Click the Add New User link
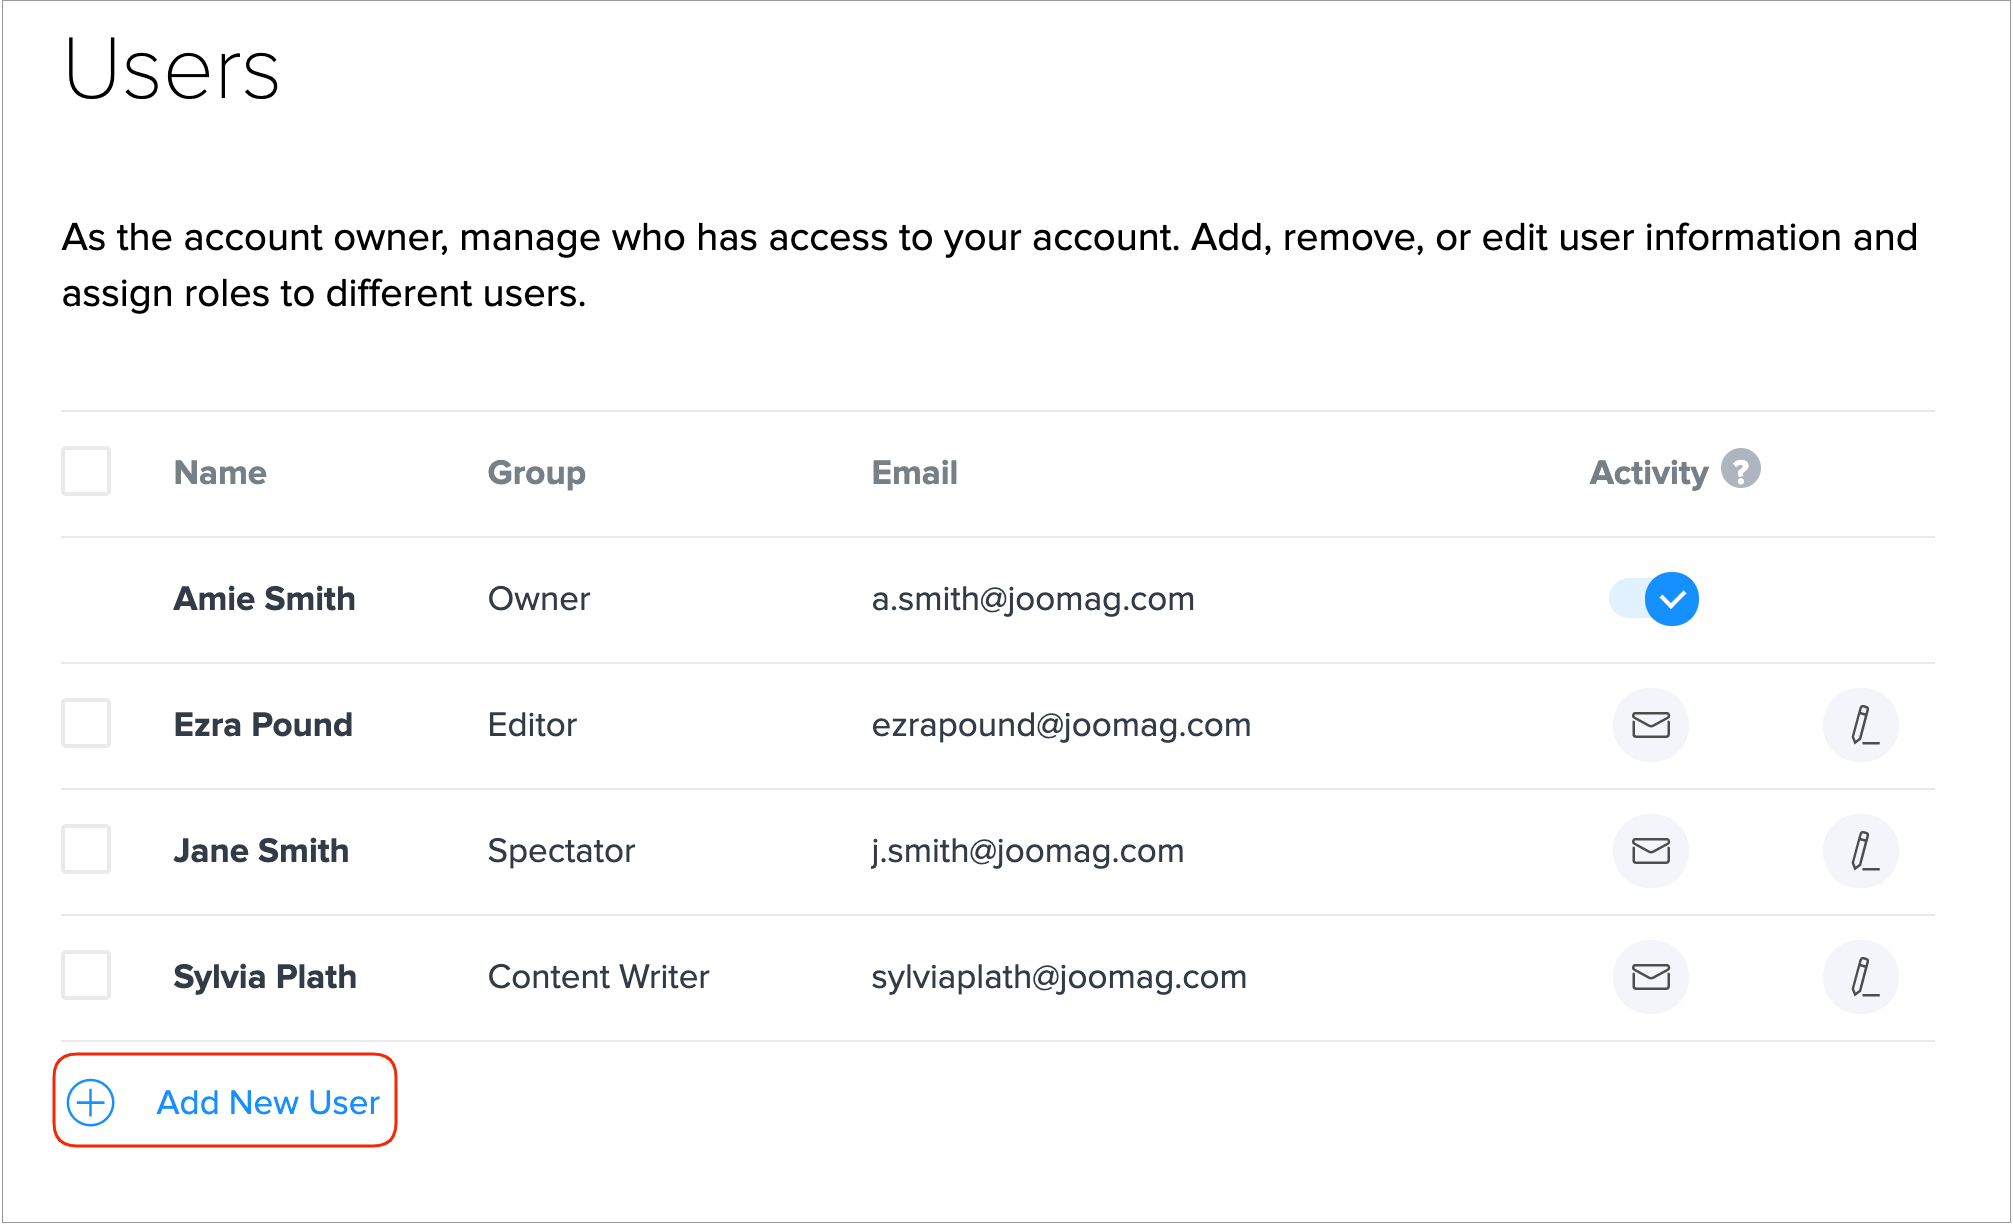The width and height of the screenshot is (2013, 1226). pos(268,1102)
